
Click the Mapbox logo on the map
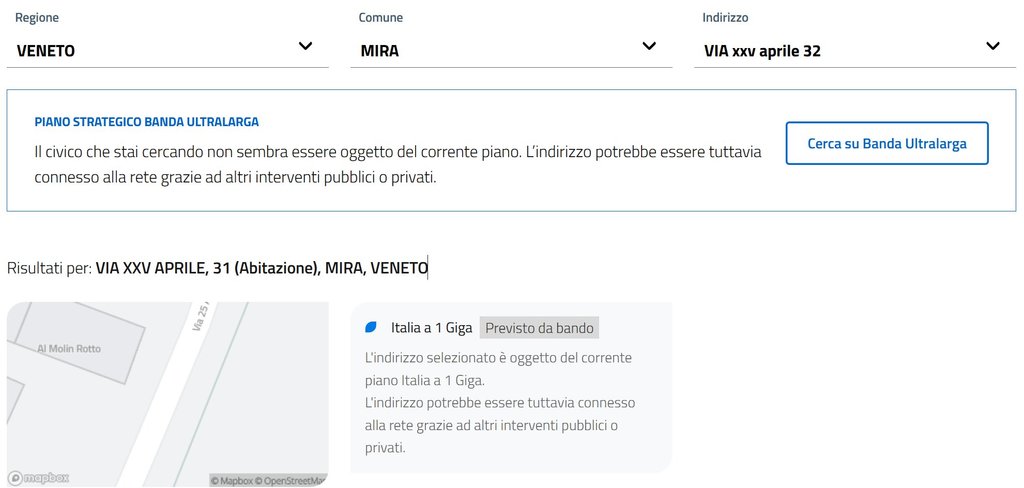(x=39, y=478)
